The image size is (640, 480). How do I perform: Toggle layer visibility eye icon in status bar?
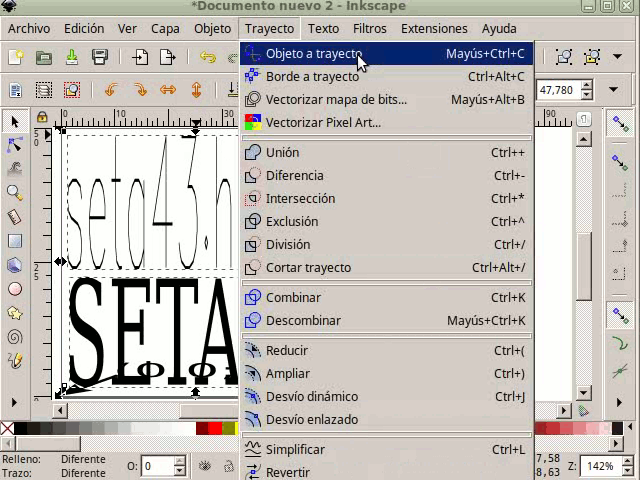204,466
